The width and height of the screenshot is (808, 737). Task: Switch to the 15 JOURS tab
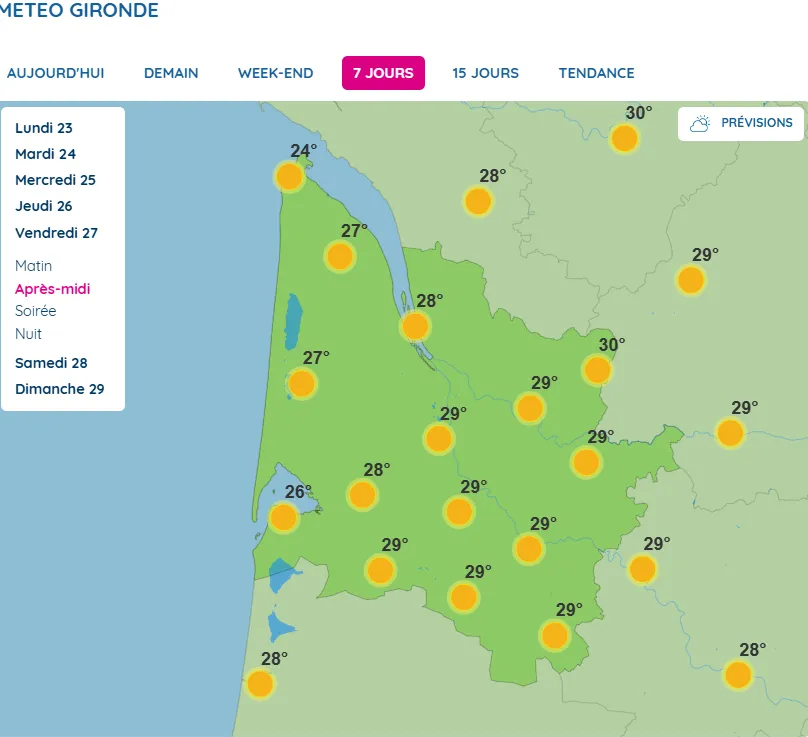485,73
